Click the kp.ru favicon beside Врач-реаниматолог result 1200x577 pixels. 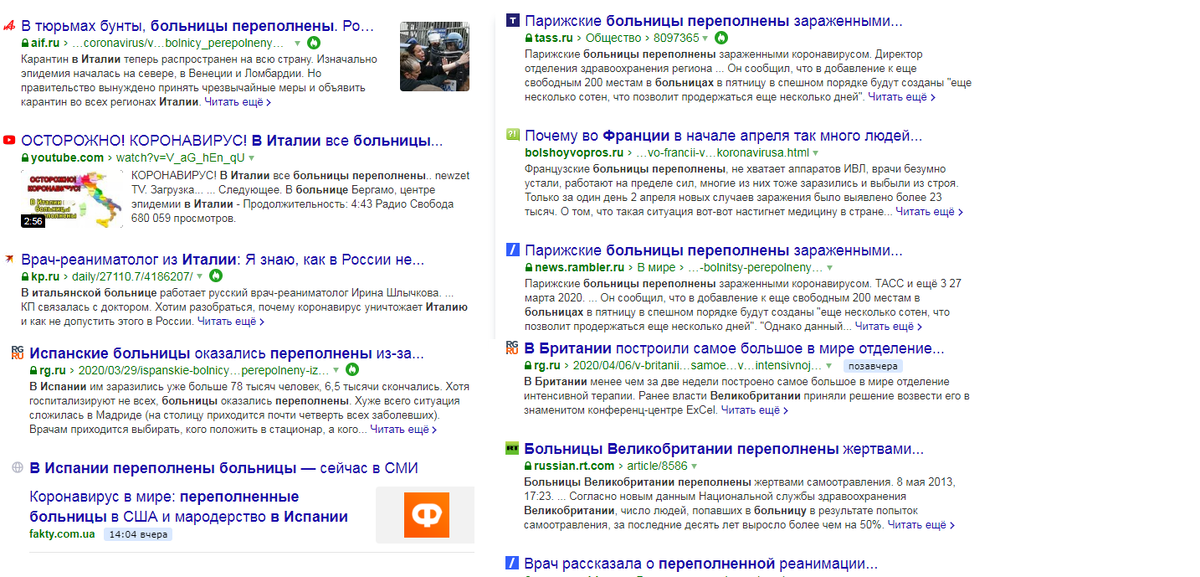tap(9, 258)
